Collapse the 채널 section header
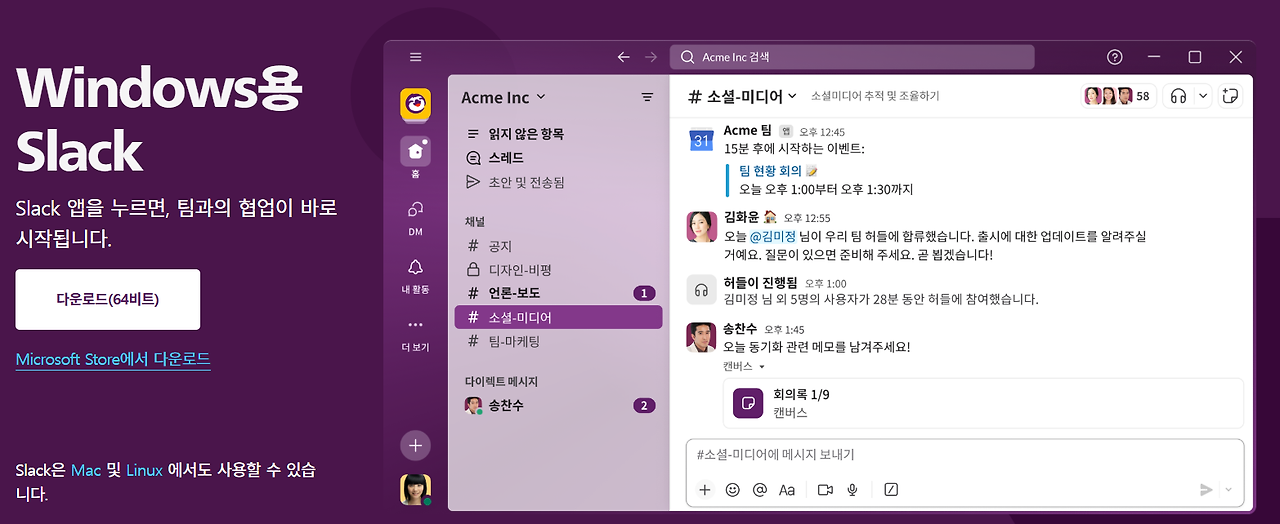Screen dimensions: 1280x524 (x=475, y=221)
